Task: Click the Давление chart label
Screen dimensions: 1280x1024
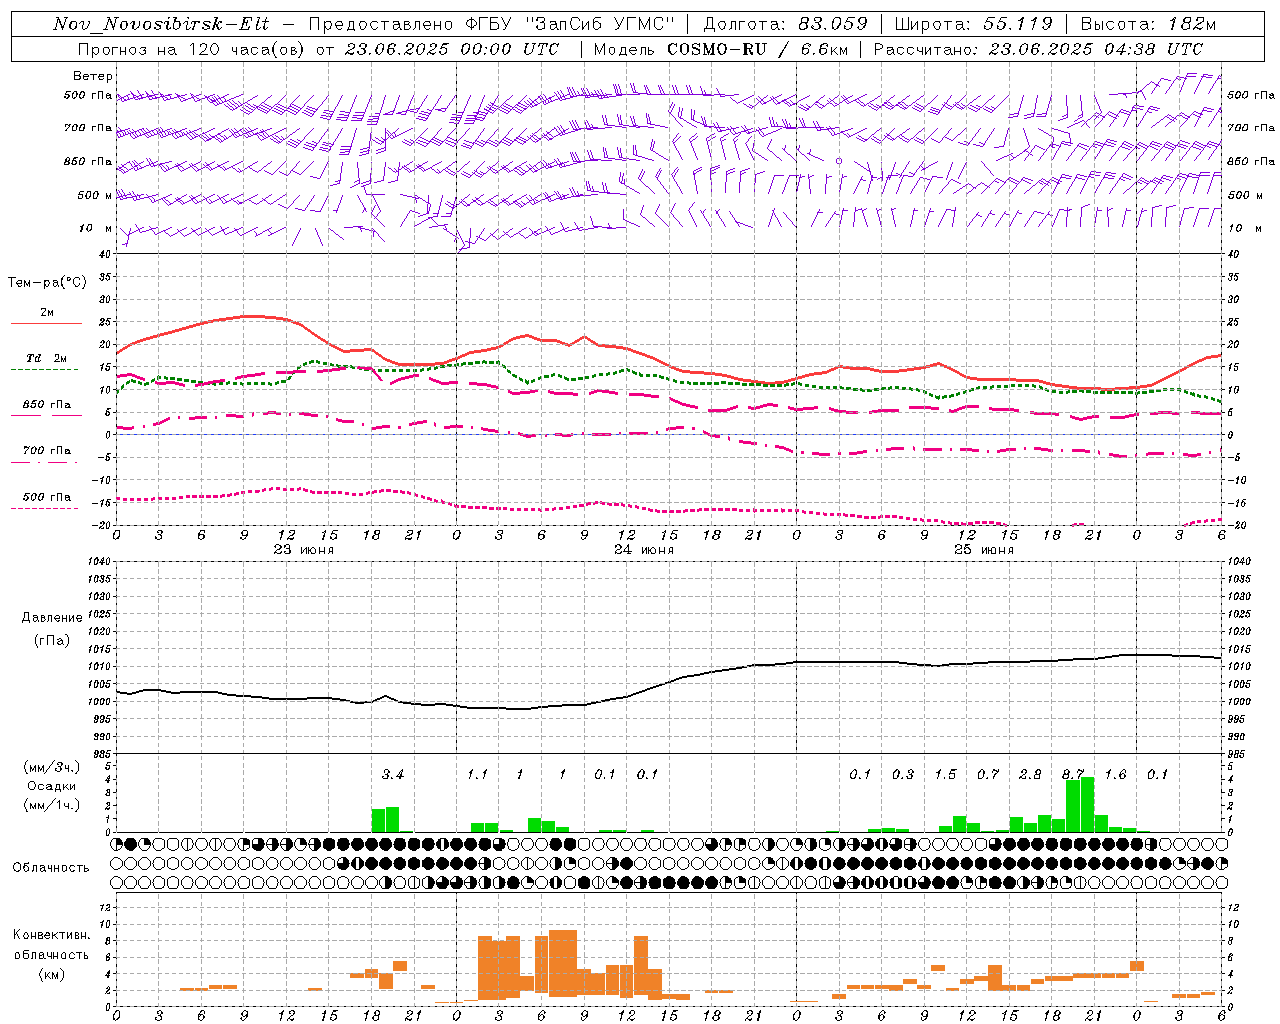Action: point(52,618)
